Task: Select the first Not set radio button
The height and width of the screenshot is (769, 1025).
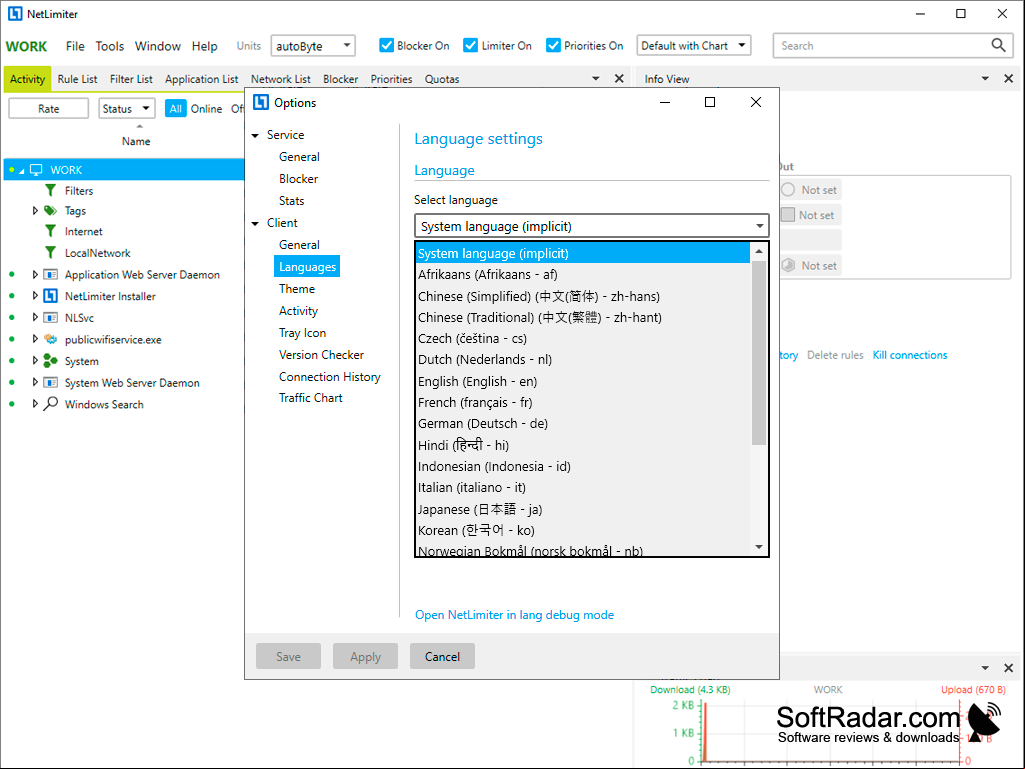Action: click(788, 190)
